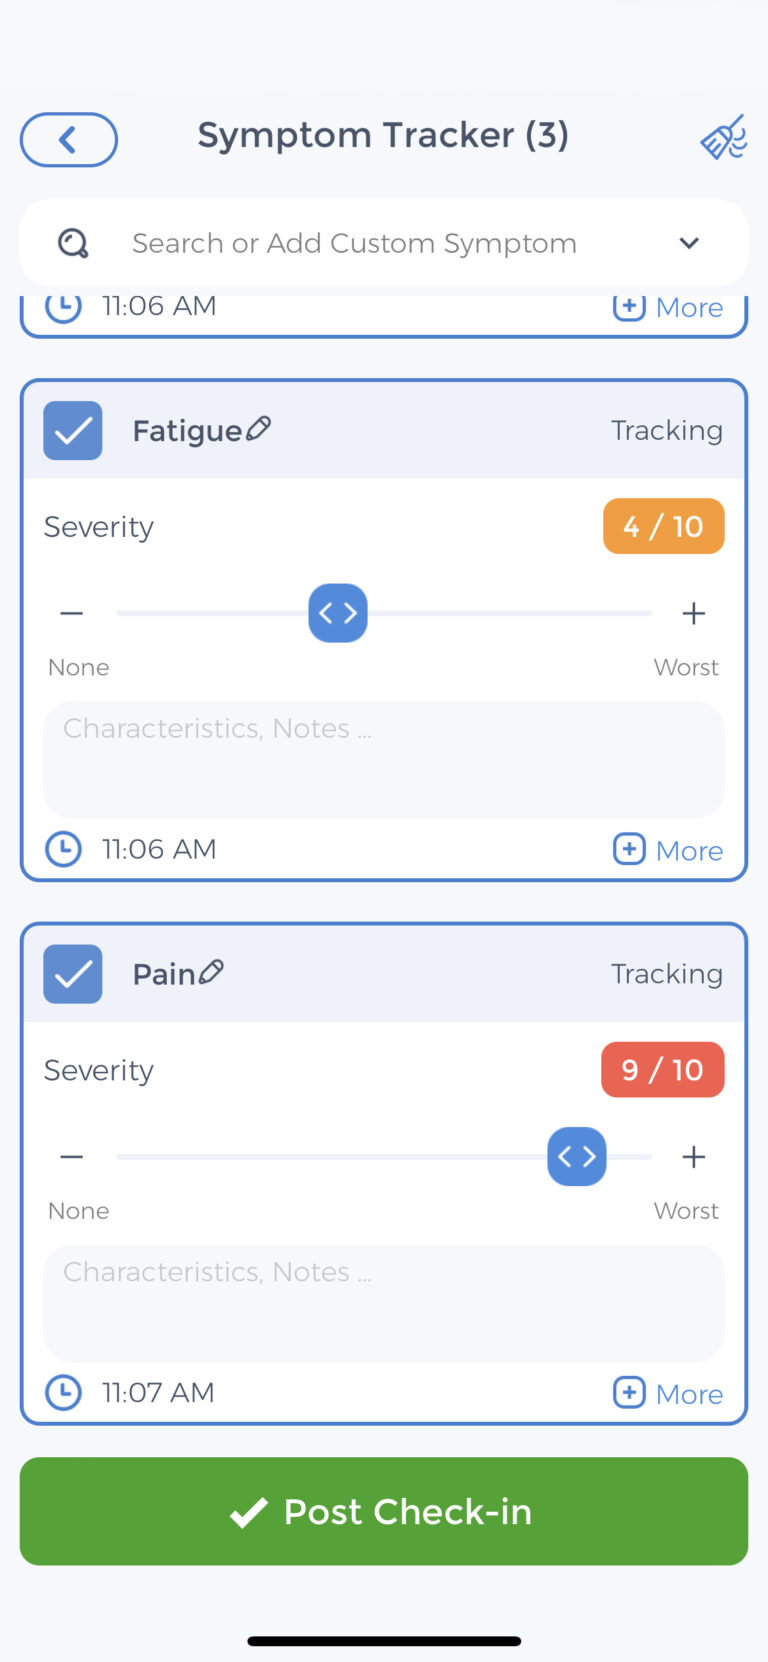Click the clear-all broom icon
Viewport: 768px width, 1662px height.
(724, 138)
